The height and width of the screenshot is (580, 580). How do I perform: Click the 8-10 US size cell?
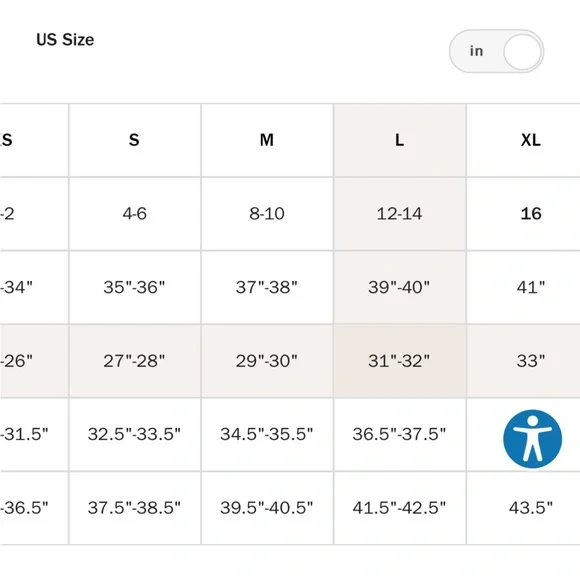[x=267, y=214]
